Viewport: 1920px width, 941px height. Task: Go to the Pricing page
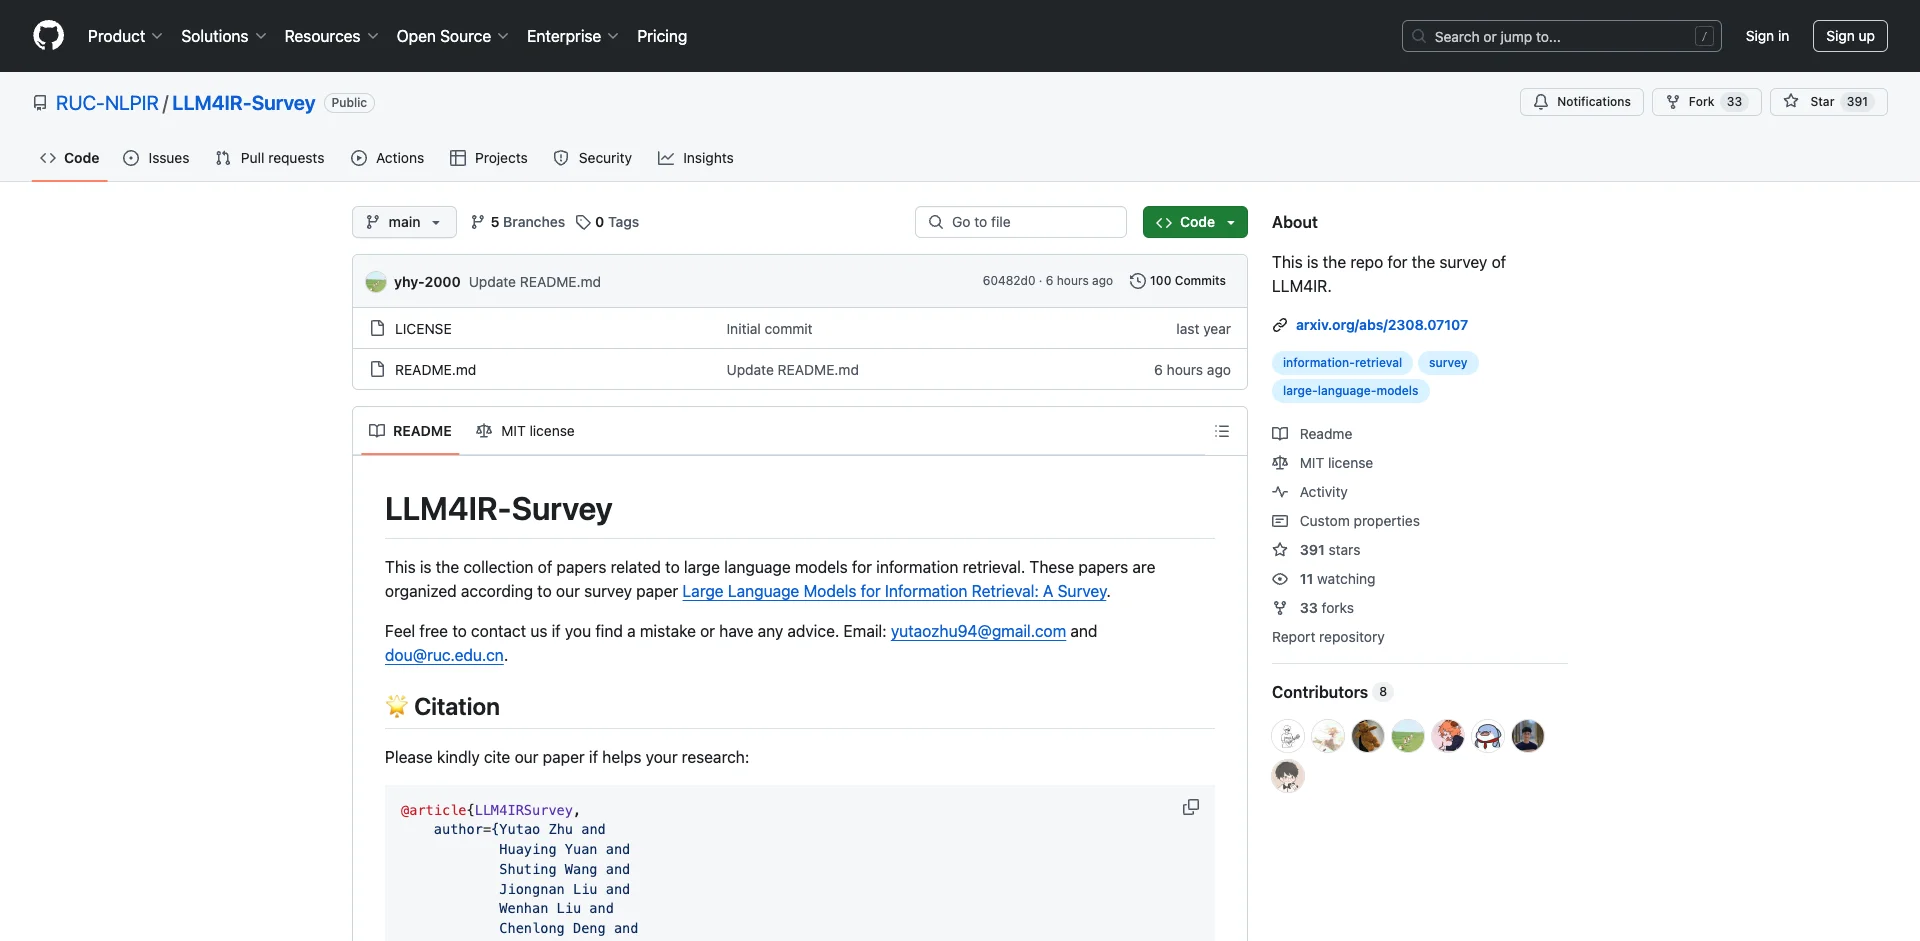coord(662,36)
